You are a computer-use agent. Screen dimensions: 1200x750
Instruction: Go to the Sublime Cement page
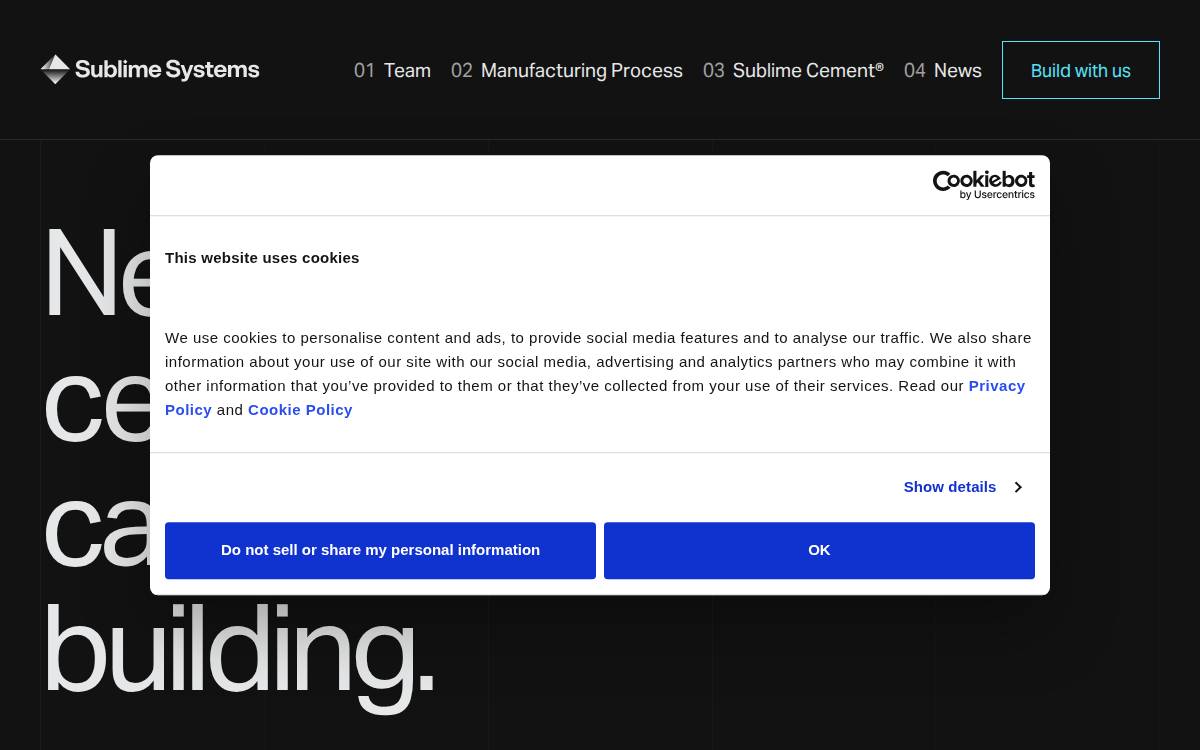[x=793, y=70]
